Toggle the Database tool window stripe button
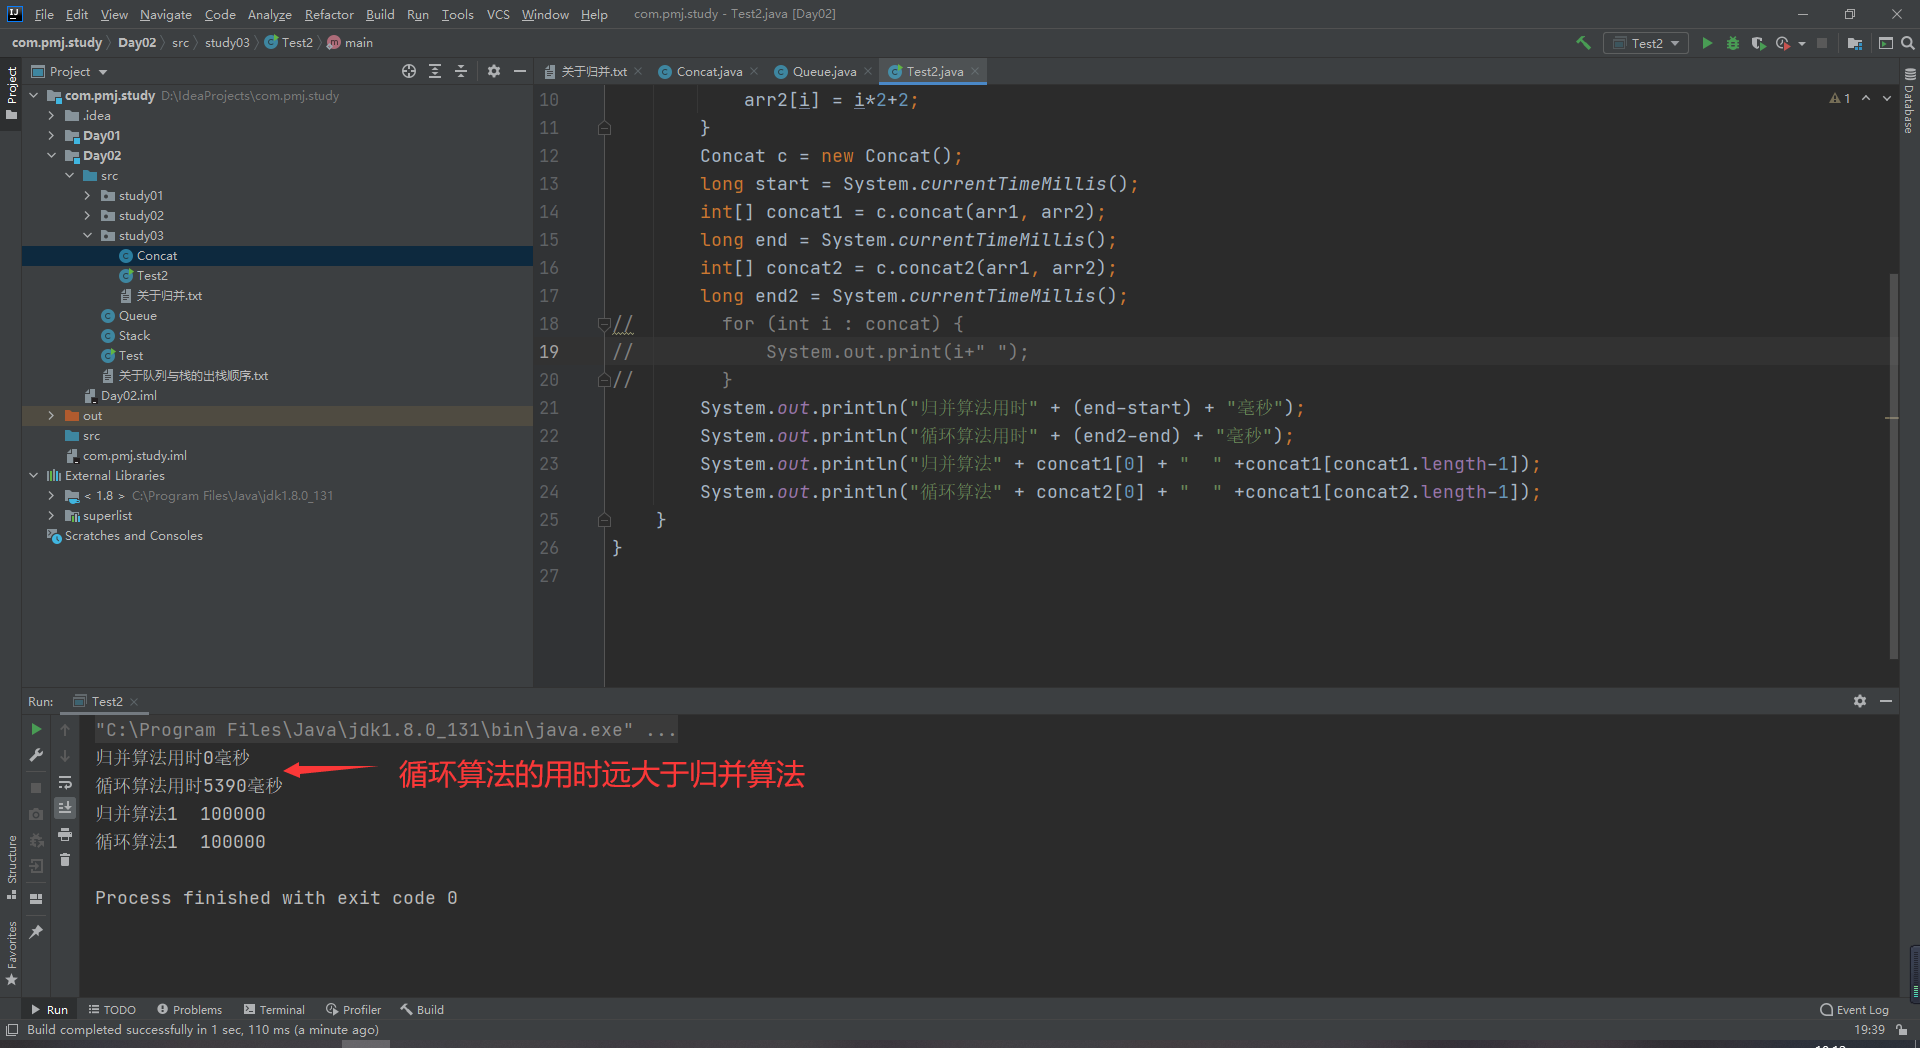Viewport: 1920px width, 1048px height. pyautogui.click(x=1909, y=101)
